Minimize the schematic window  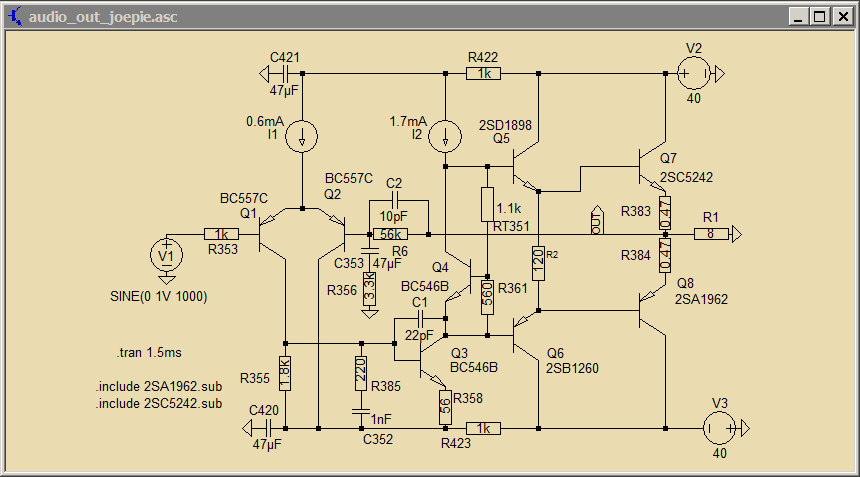tap(799, 16)
